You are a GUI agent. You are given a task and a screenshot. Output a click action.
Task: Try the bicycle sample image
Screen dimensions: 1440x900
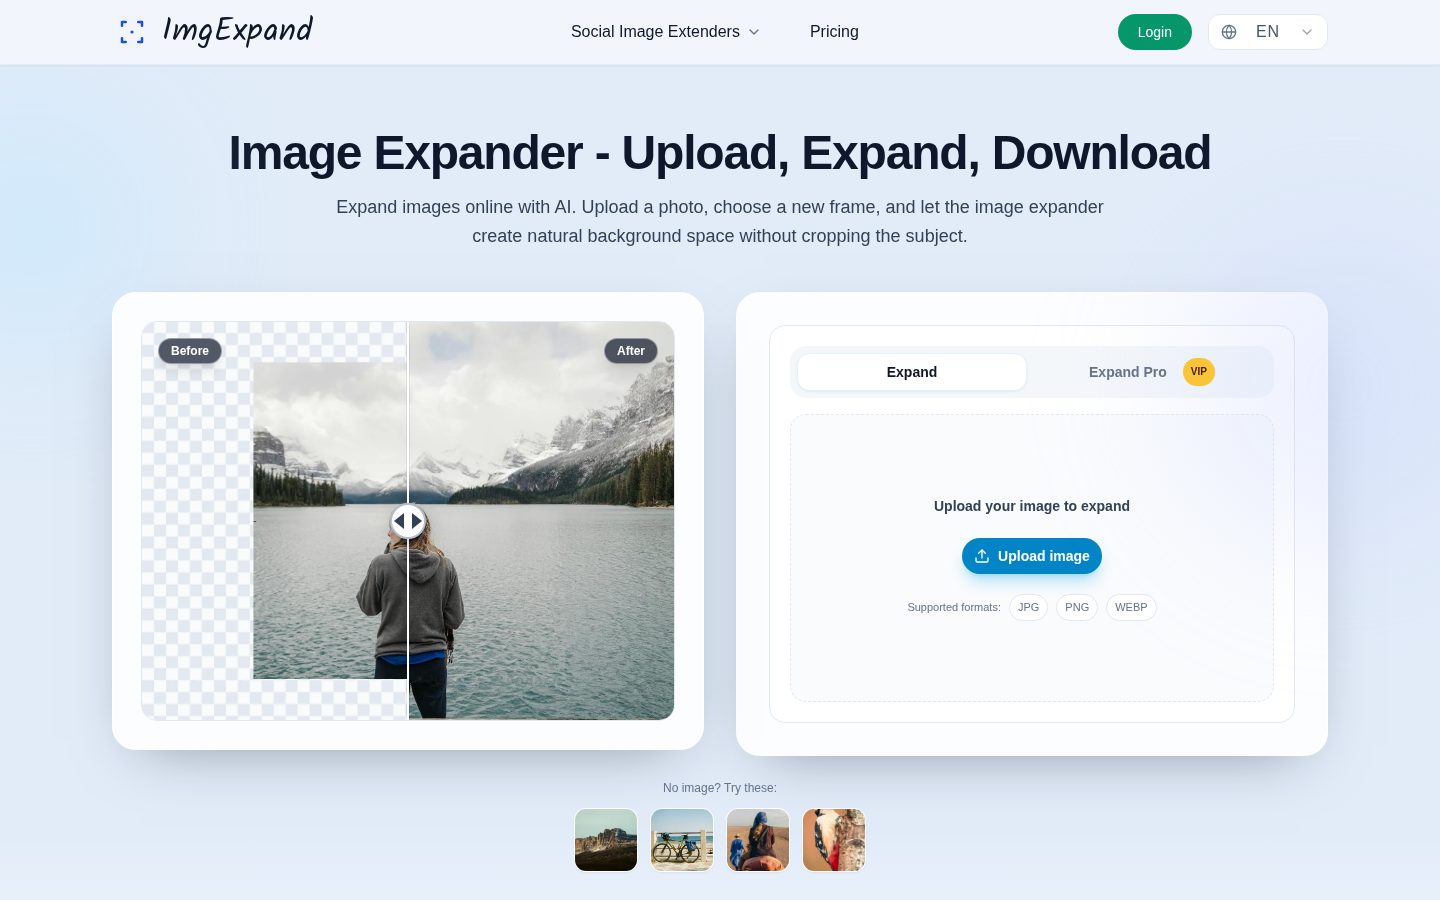pyautogui.click(x=682, y=840)
